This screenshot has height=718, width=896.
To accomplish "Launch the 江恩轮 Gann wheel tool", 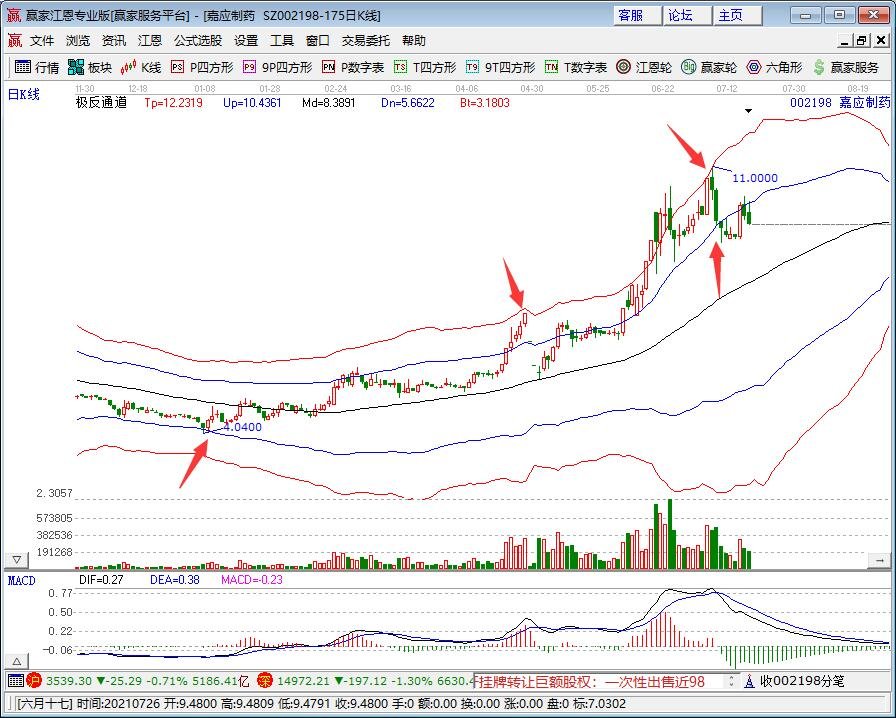I will click(644, 67).
